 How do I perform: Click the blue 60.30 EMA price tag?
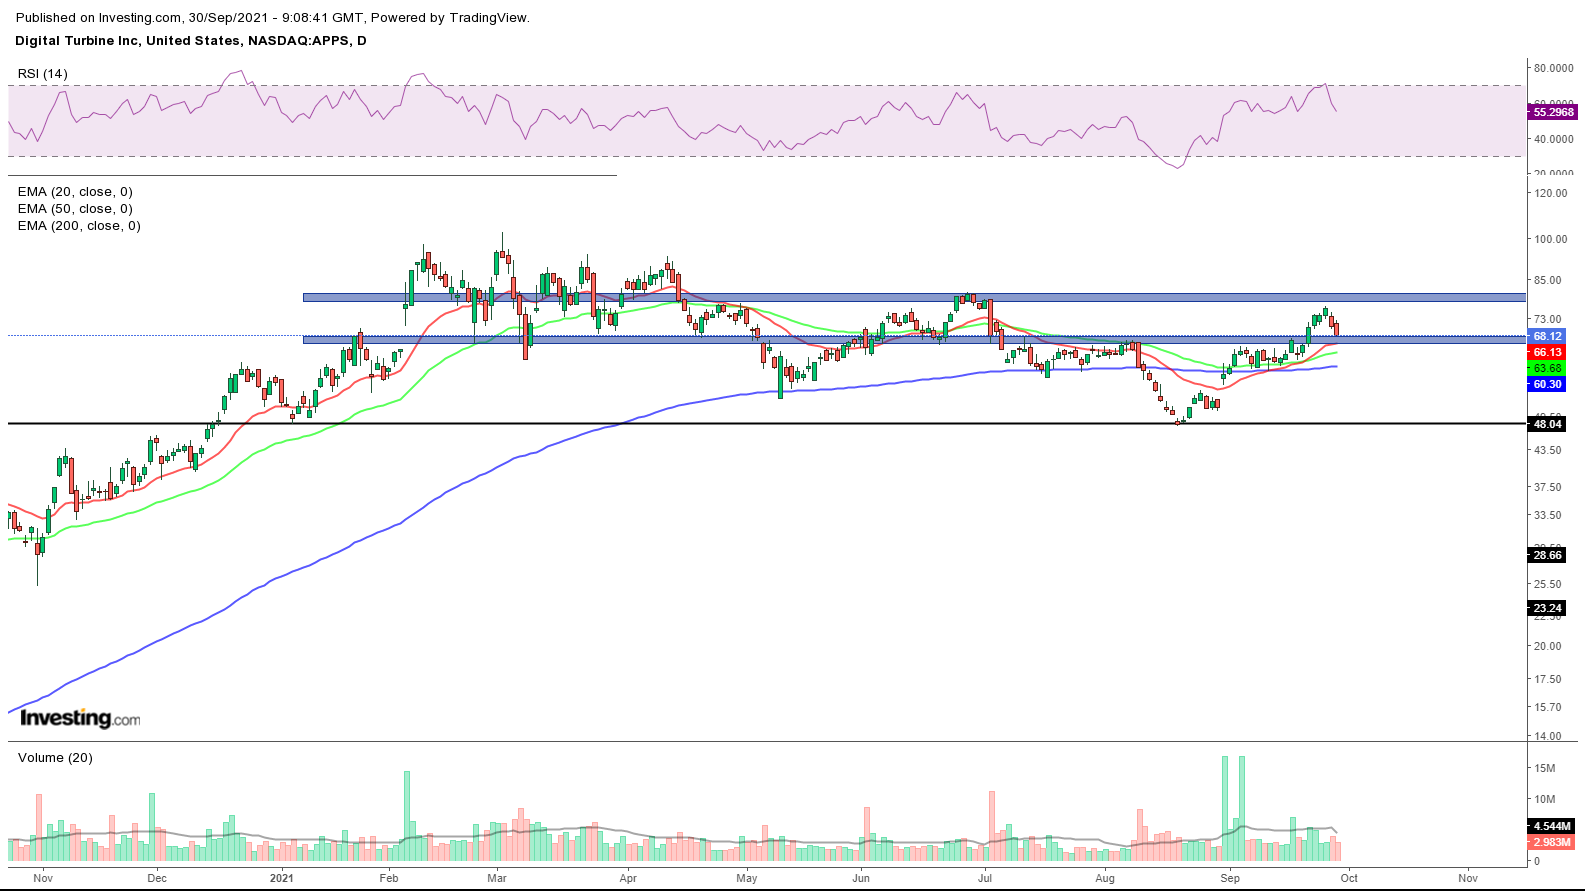pyautogui.click(x=1547, y=384)
